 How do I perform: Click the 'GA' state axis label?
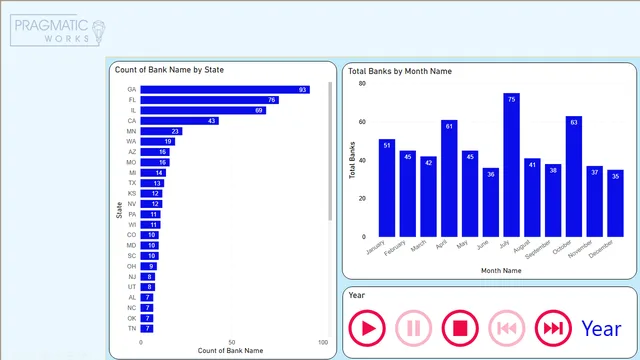coord(131,89)
